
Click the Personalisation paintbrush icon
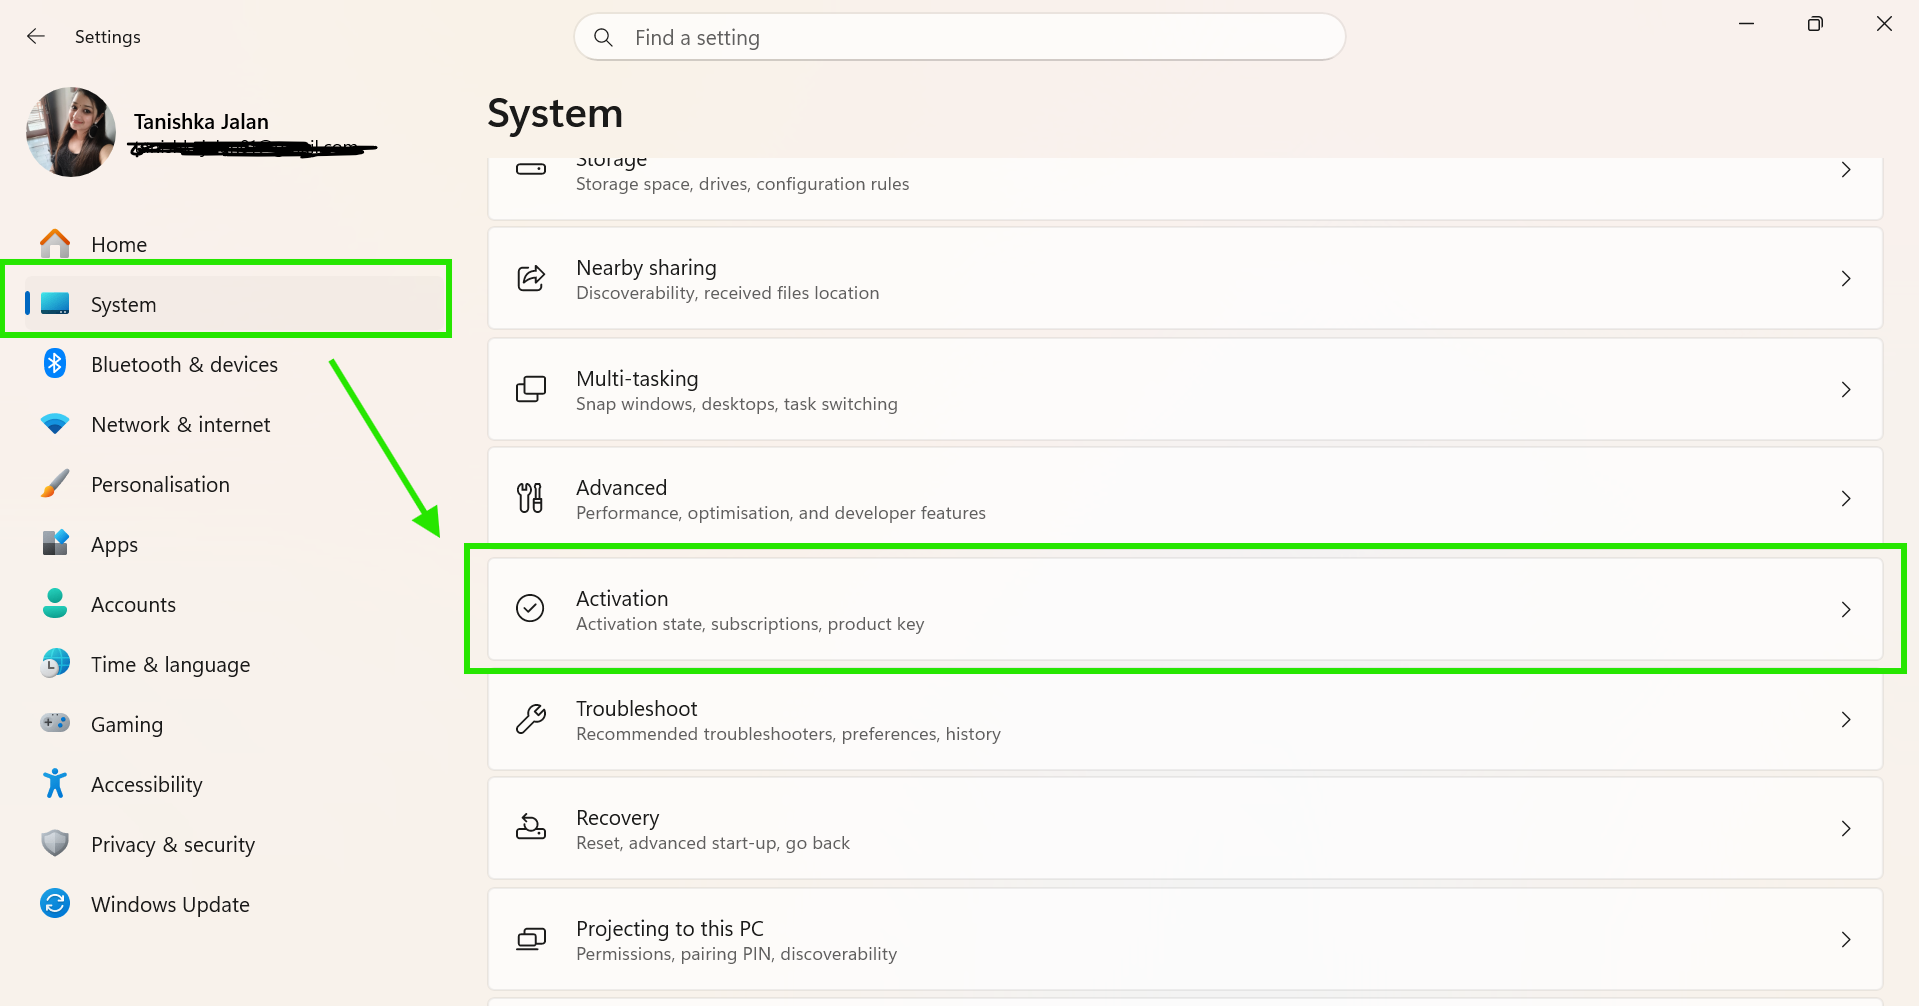tap(55, 484)
